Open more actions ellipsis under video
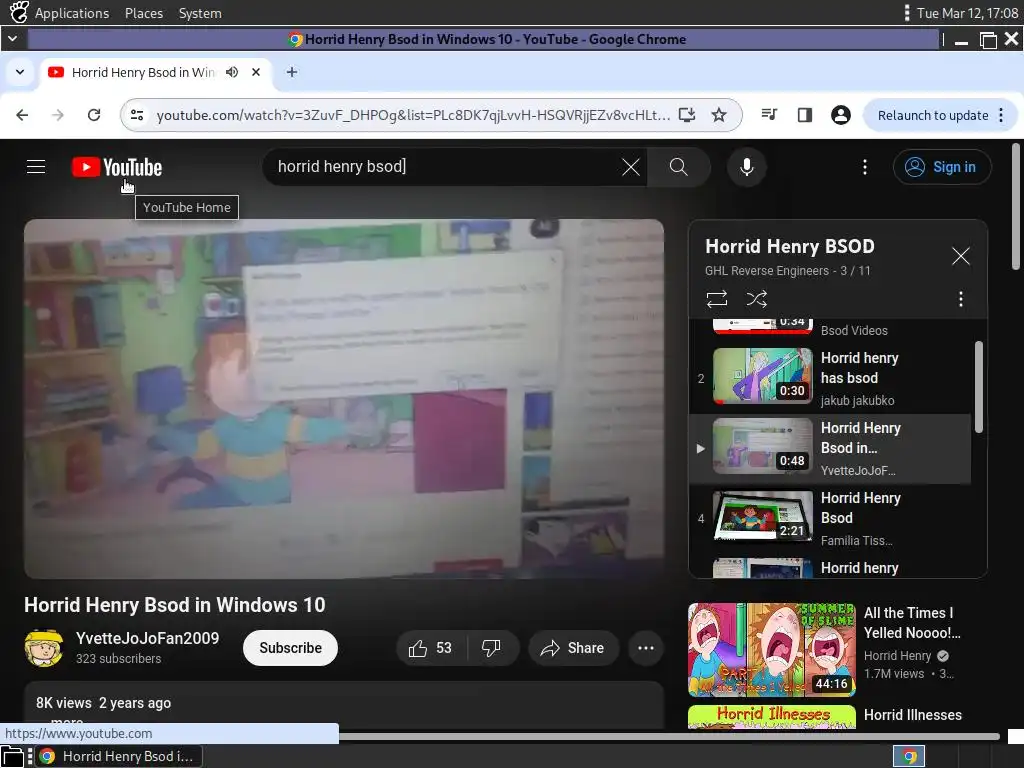Image resolution: width=1024 pixels, height=768 pixels. pos(646,648)
